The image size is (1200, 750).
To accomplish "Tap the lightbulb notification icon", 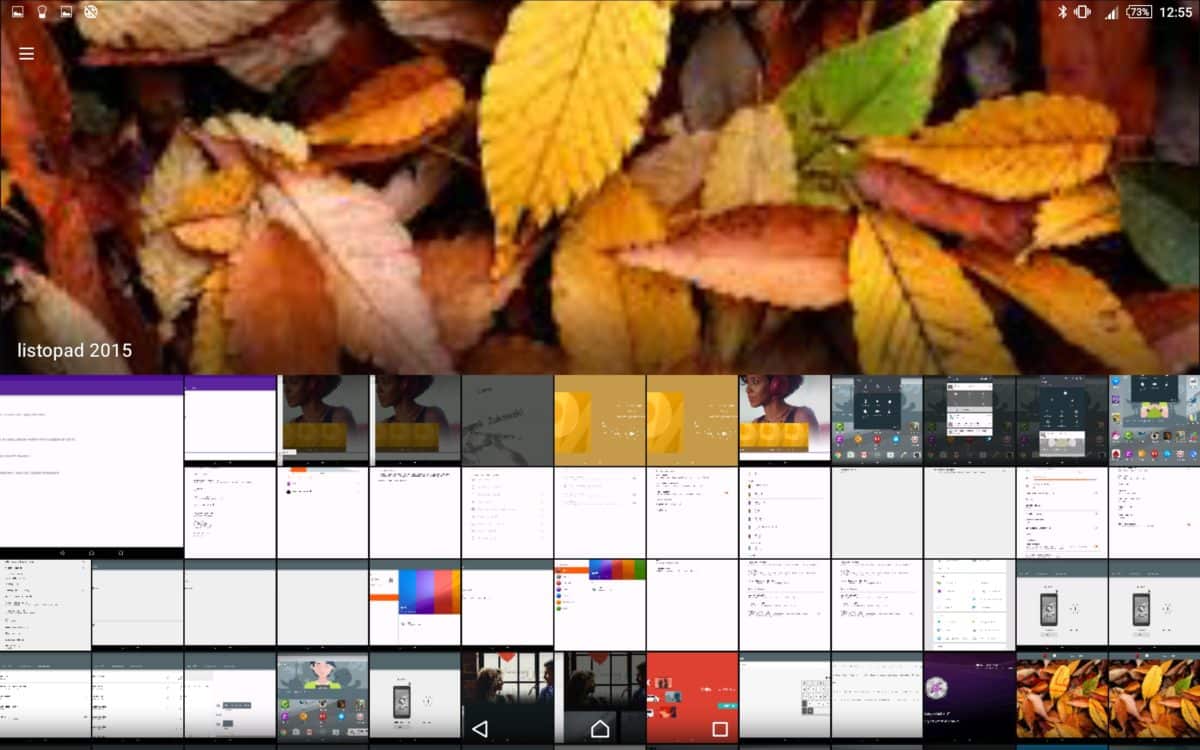I will [x=42, y=12].
